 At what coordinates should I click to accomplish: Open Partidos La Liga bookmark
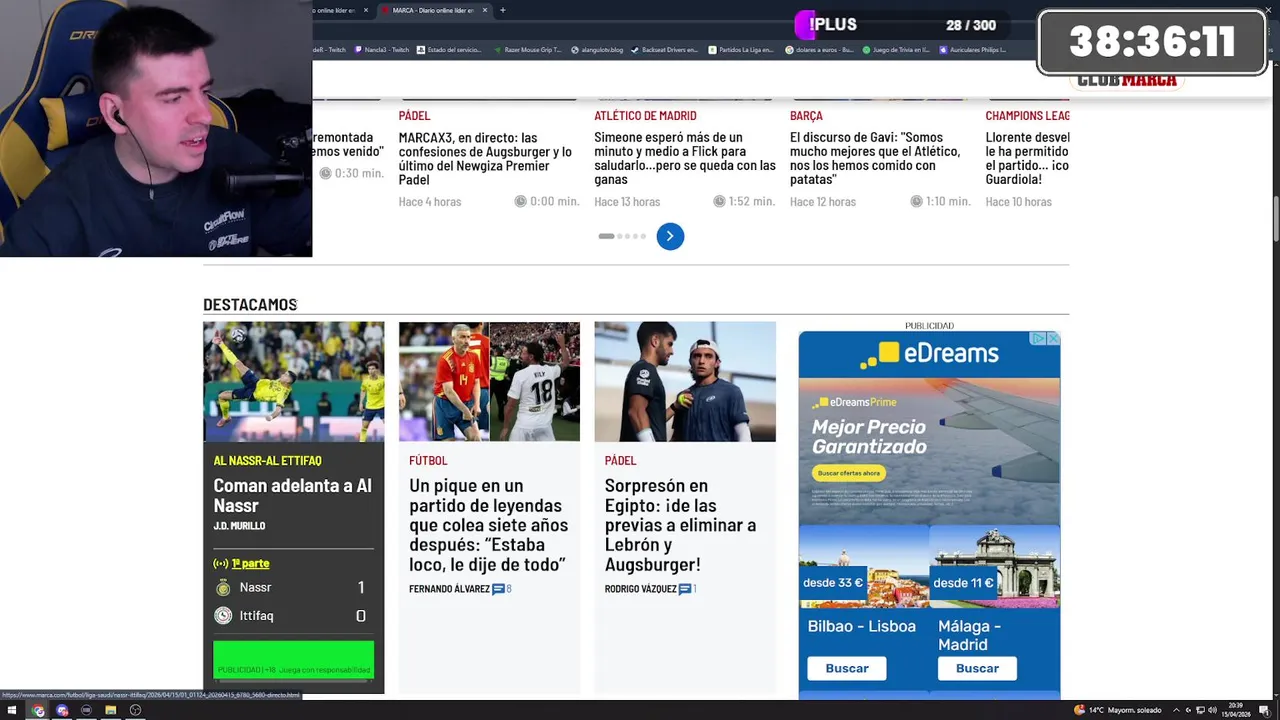click(741, 49)
